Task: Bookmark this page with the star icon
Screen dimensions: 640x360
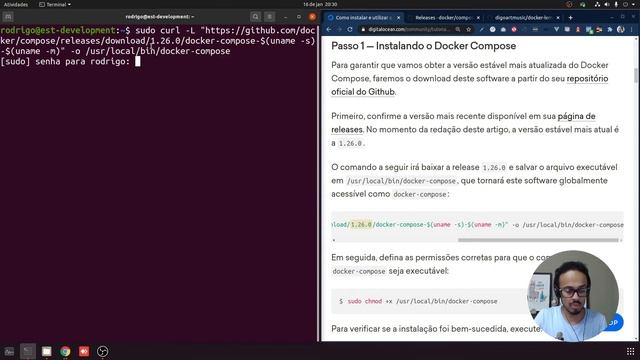Action: click(469, 29)
